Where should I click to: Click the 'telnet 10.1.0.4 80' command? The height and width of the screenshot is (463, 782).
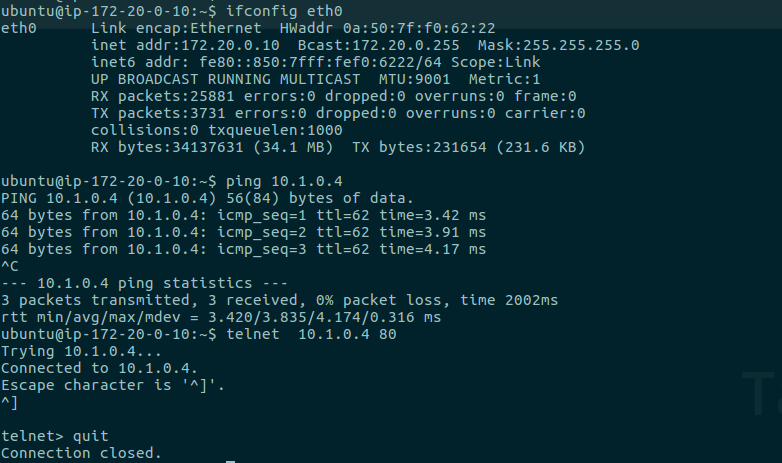click(x=311, y=334)
